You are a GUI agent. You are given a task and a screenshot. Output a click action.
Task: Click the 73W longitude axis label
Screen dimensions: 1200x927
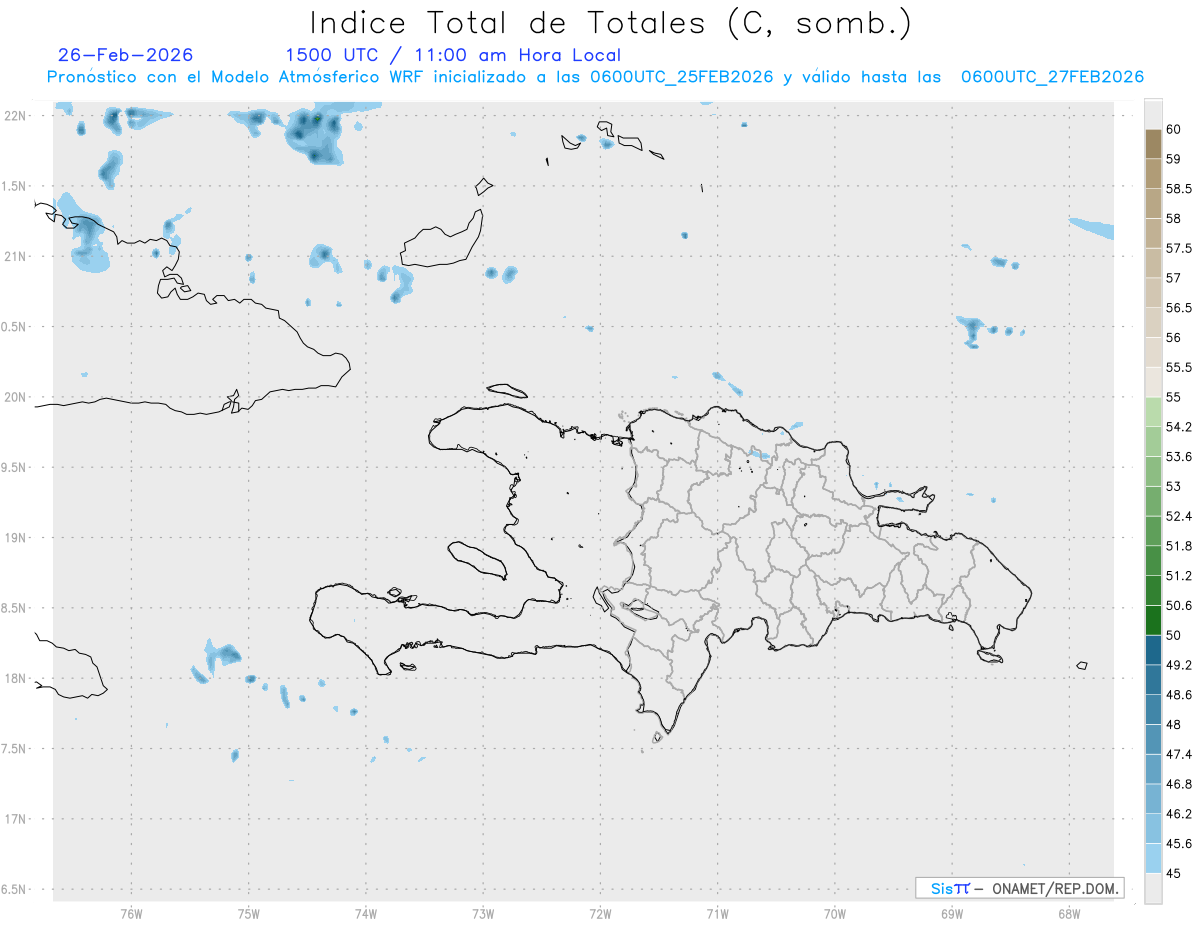483,913
